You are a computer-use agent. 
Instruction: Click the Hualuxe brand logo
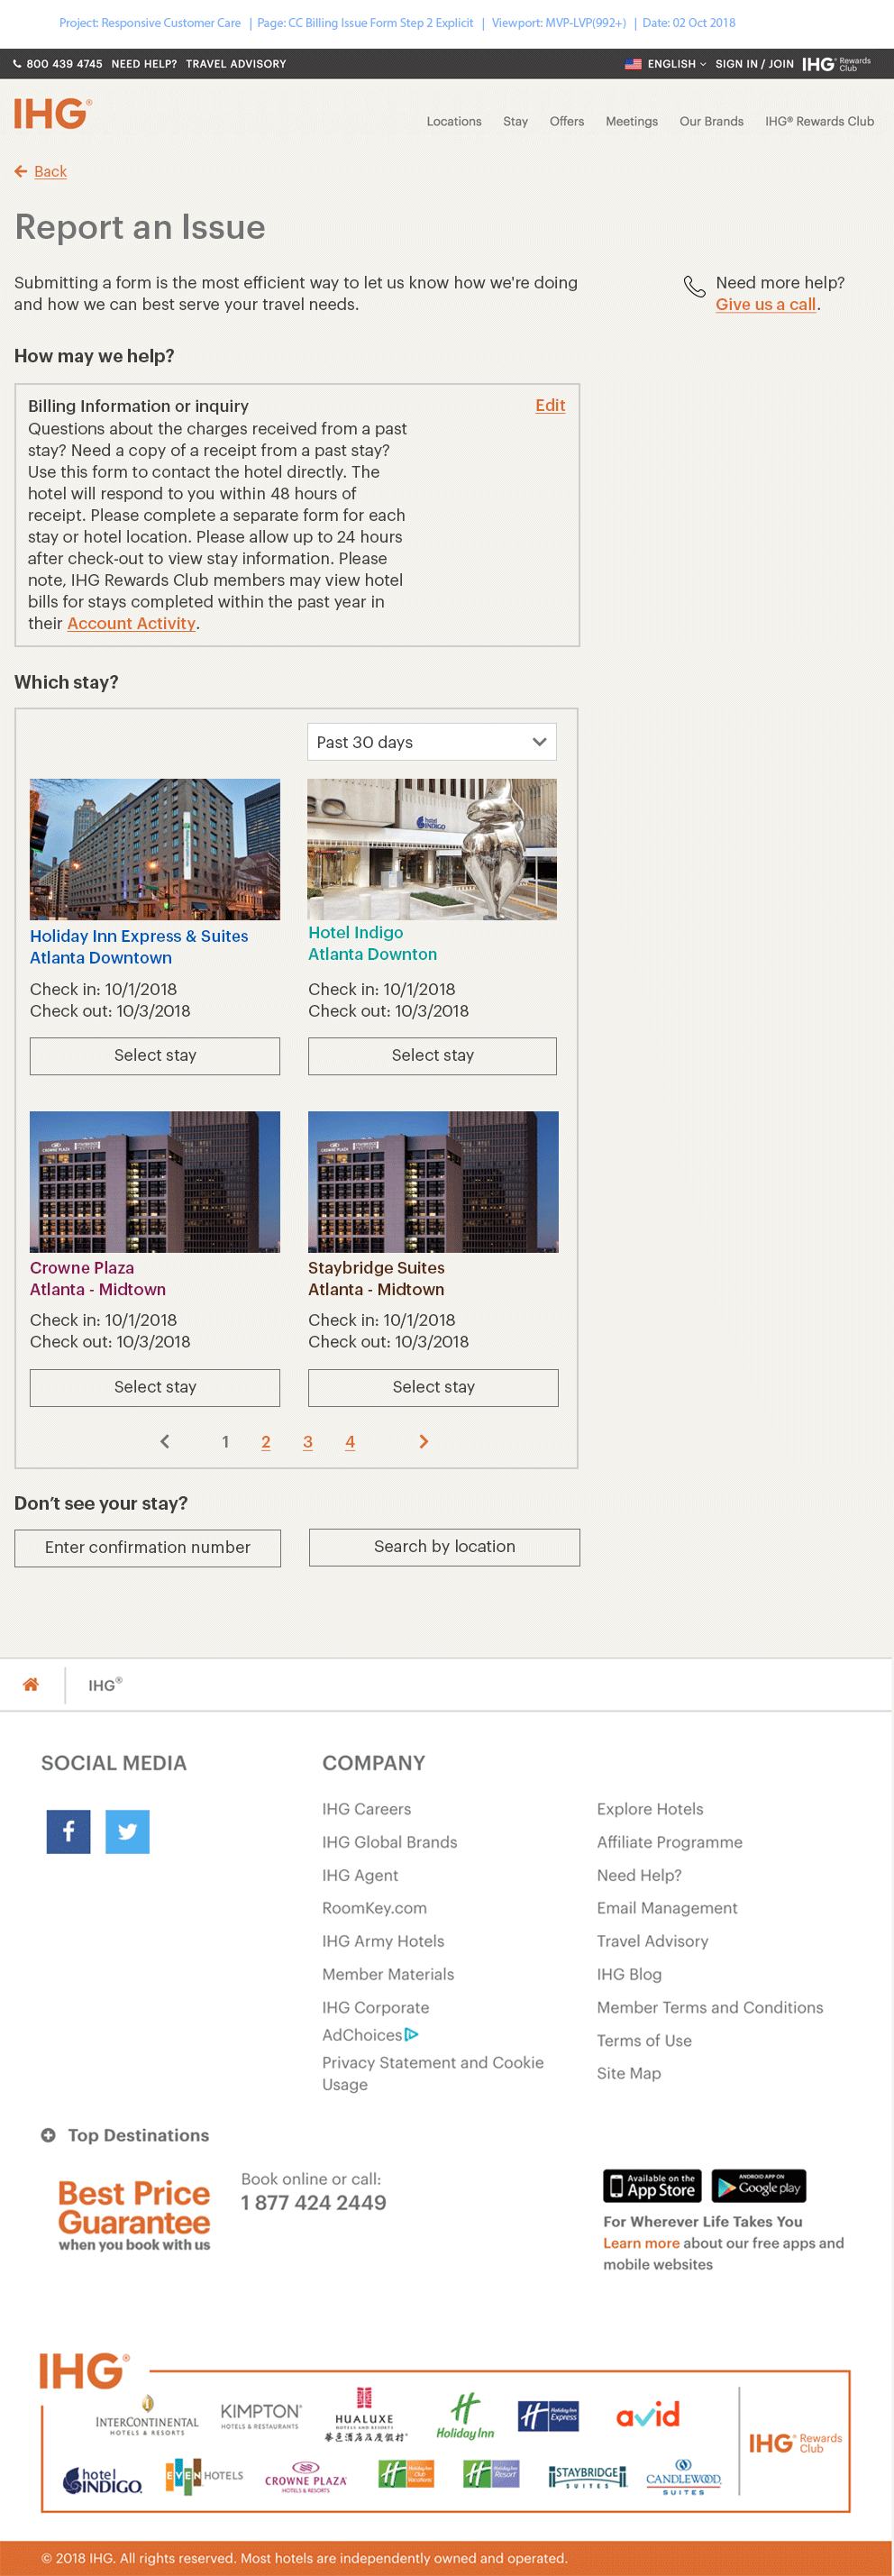(365, 2413)
